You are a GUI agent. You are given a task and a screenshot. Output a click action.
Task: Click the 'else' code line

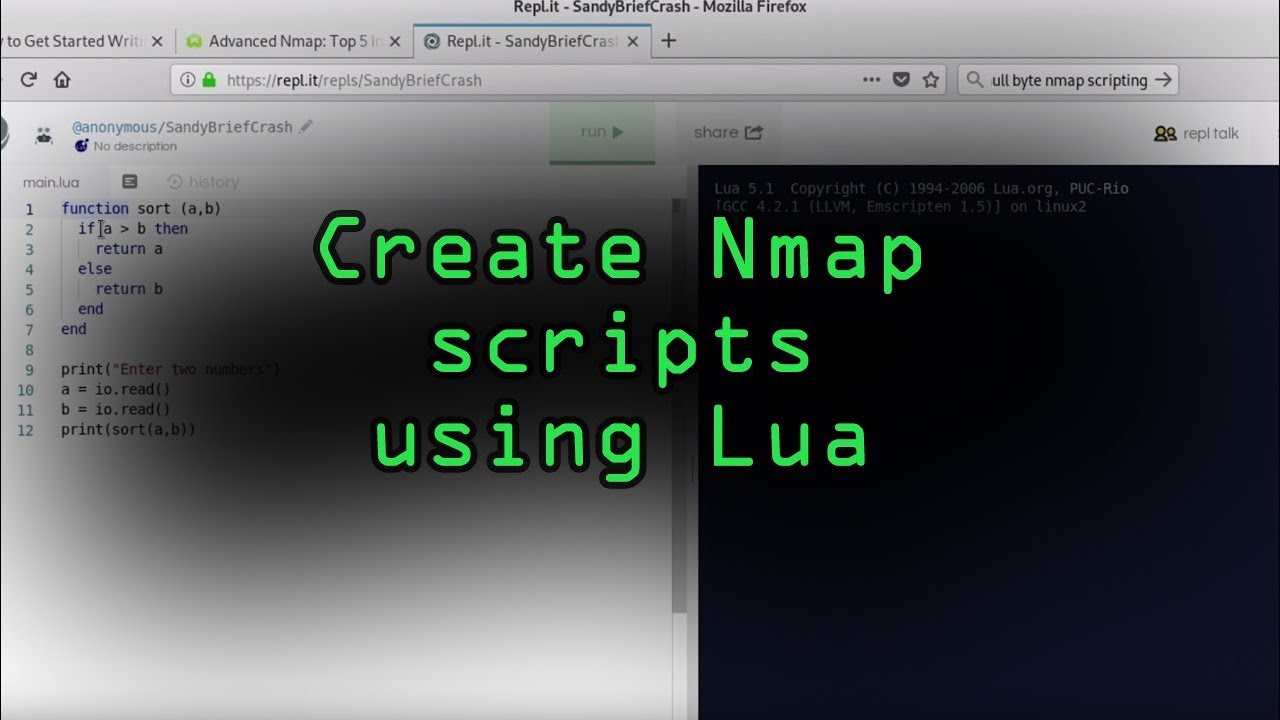coord(95,268)
